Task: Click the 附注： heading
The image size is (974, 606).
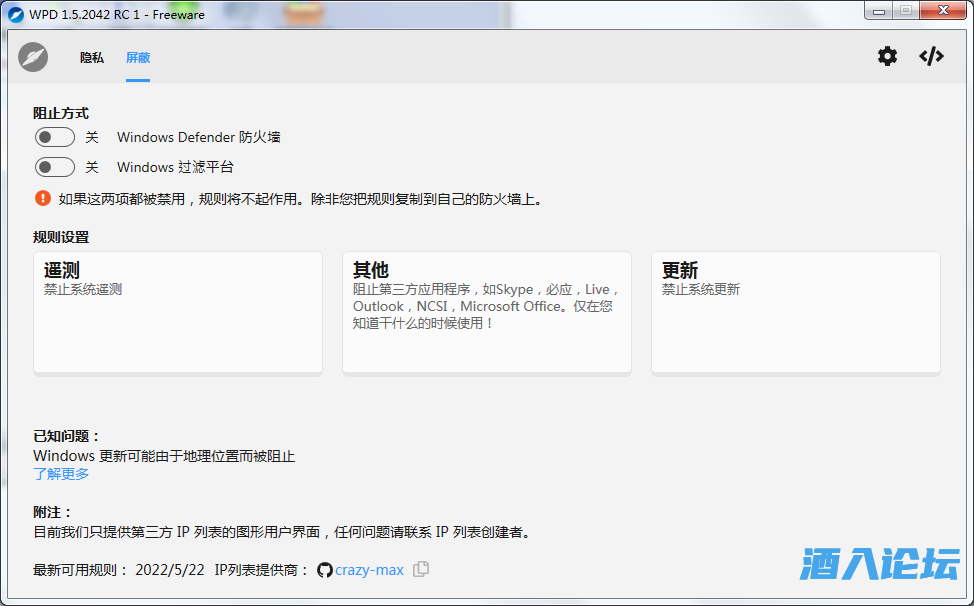Action: pos(53,512)
